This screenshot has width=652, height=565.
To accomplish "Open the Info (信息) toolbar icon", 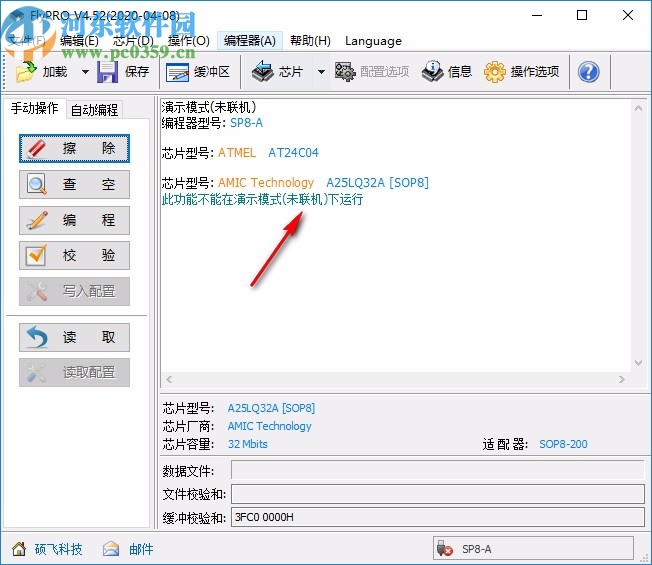I will (x=432, y=72).
